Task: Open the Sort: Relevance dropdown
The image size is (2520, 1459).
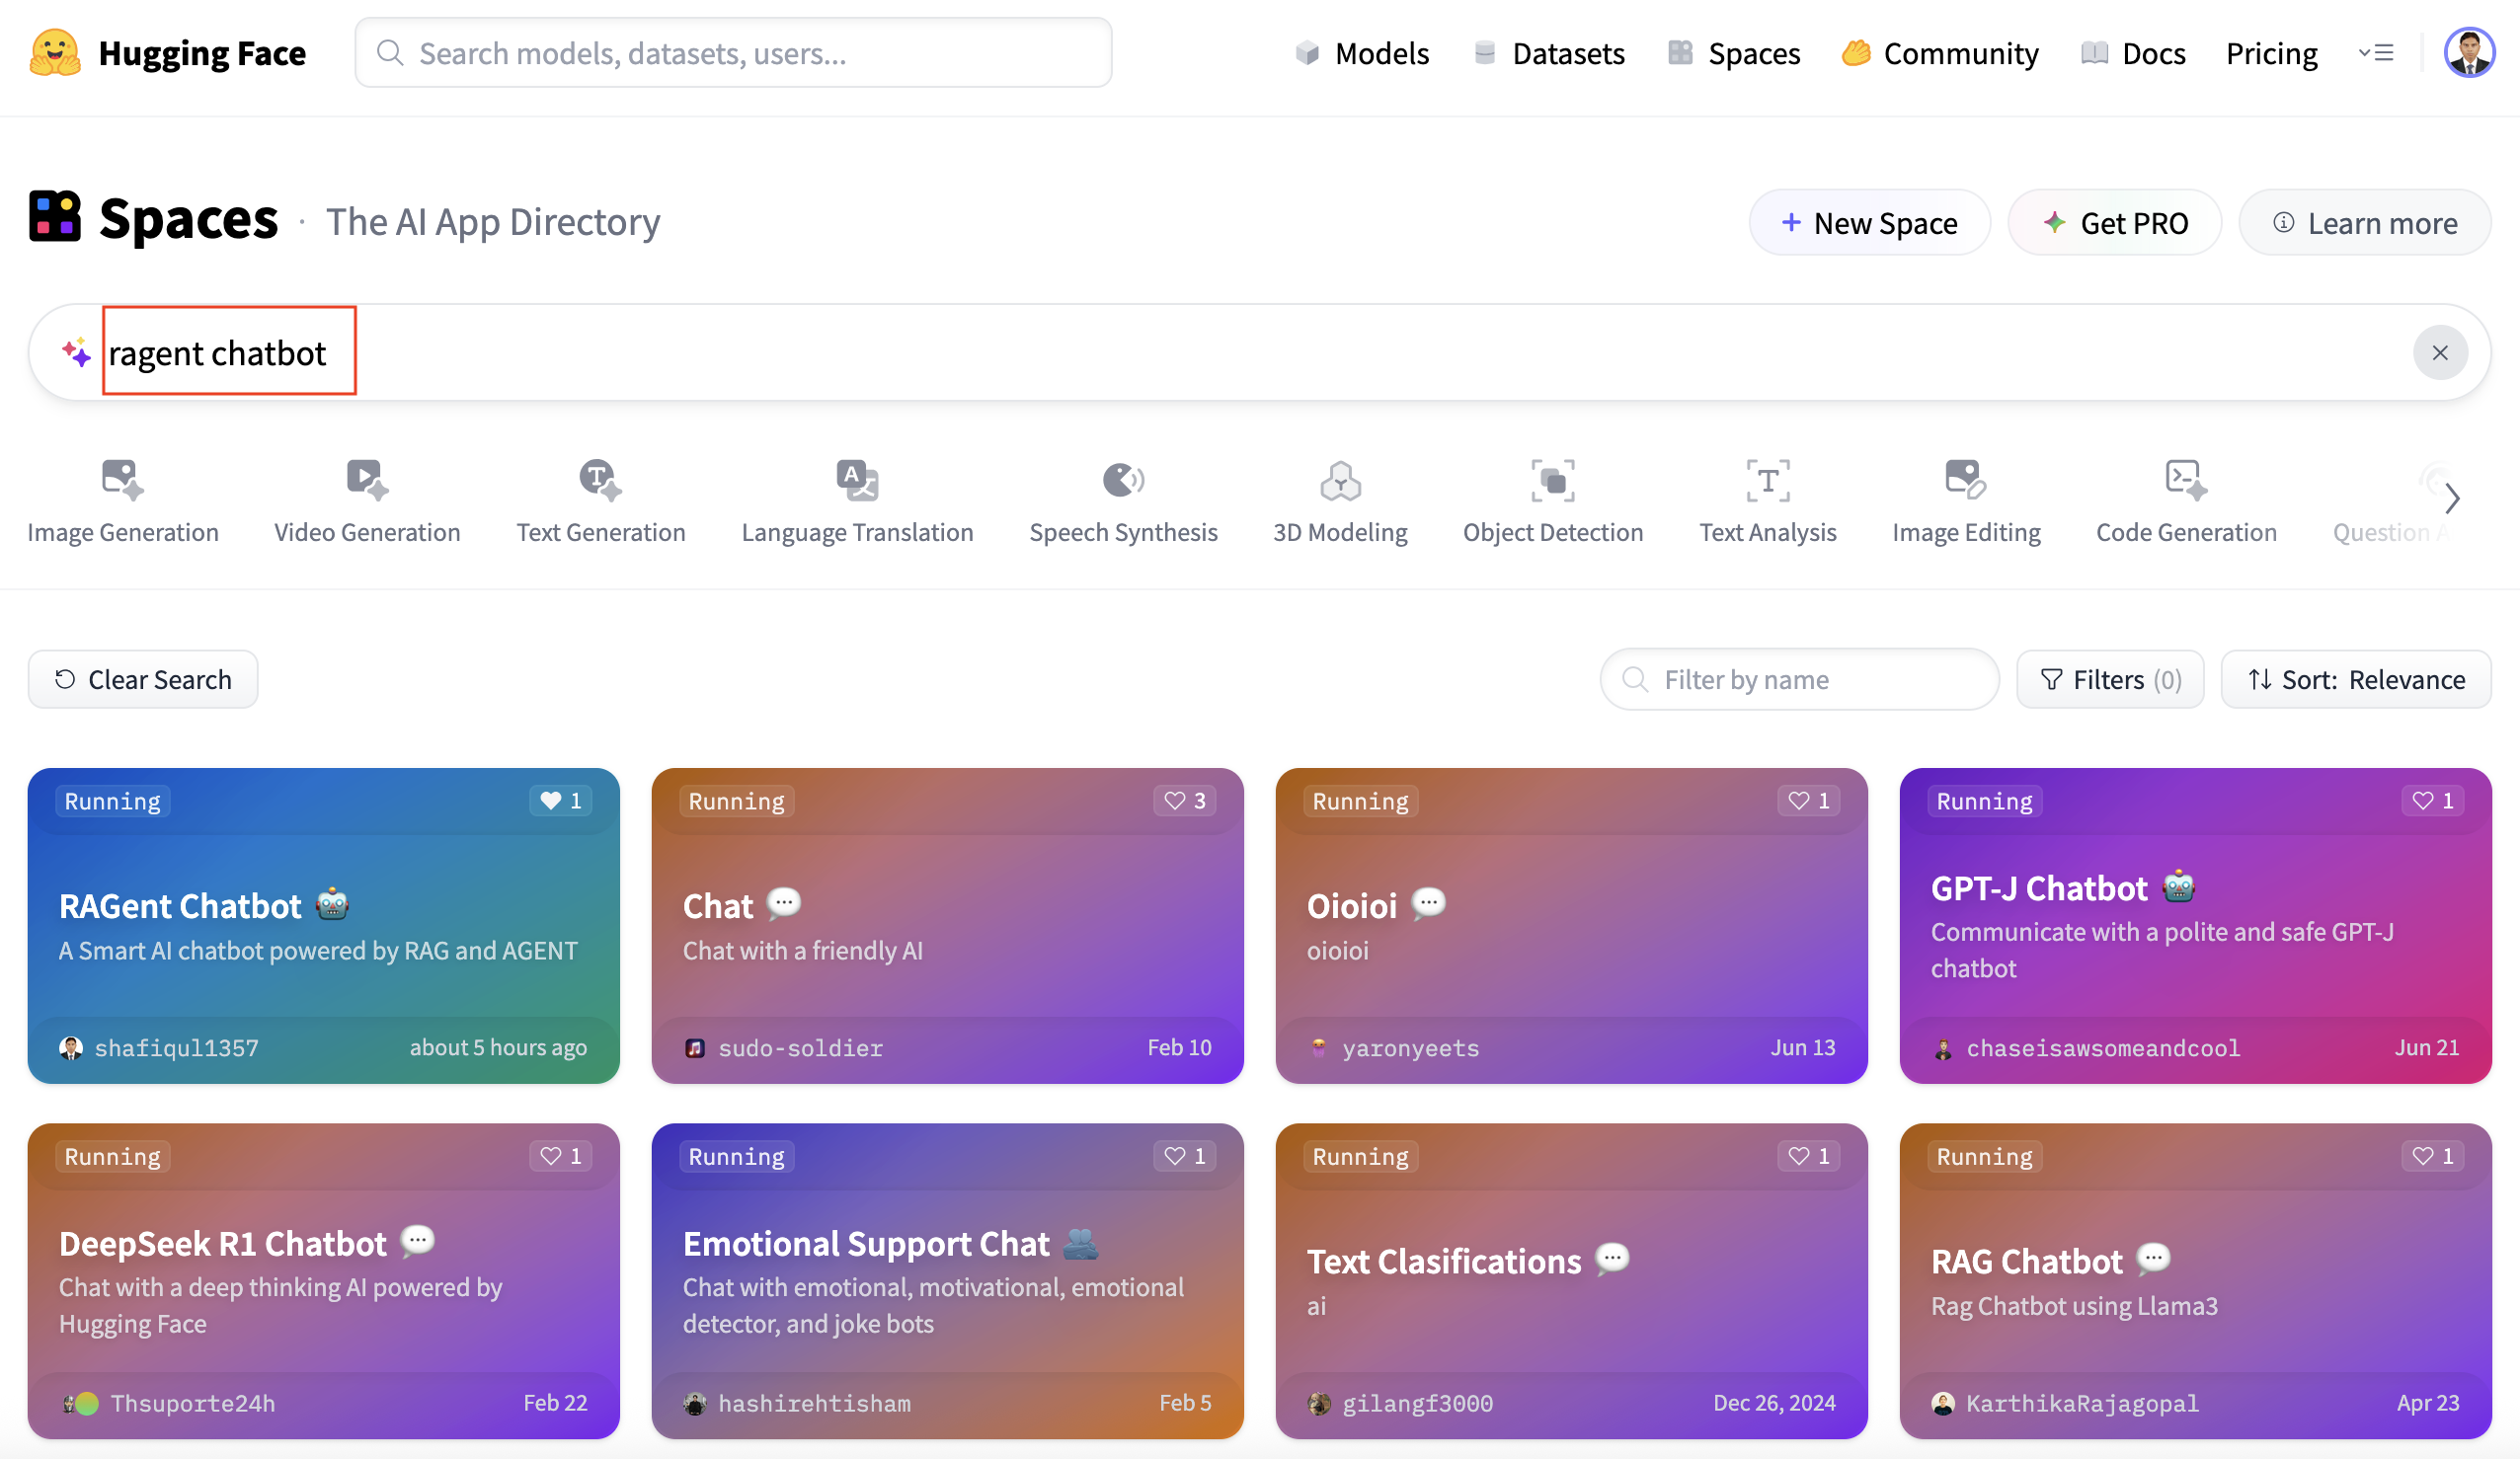Action: [x=2356, y=680]
